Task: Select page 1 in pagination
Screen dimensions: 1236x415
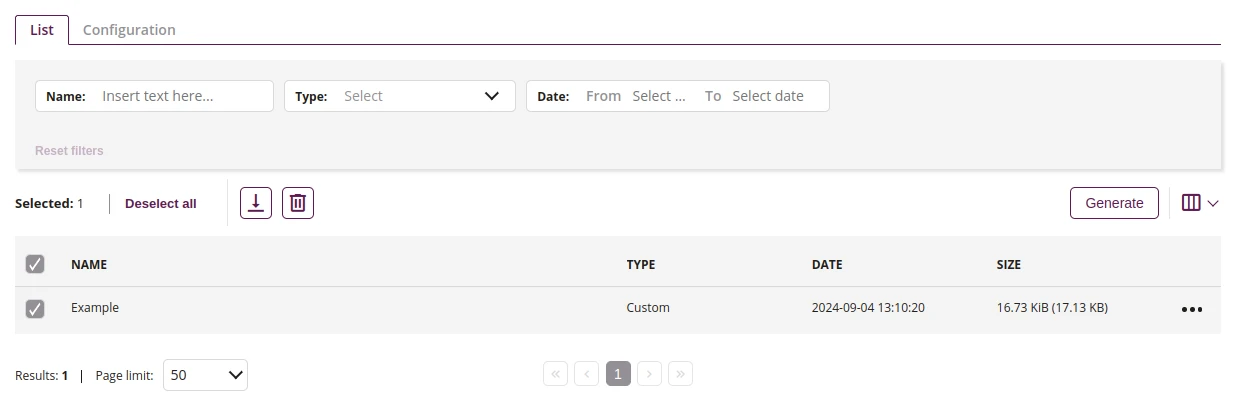Action: [x=618, y=374]
